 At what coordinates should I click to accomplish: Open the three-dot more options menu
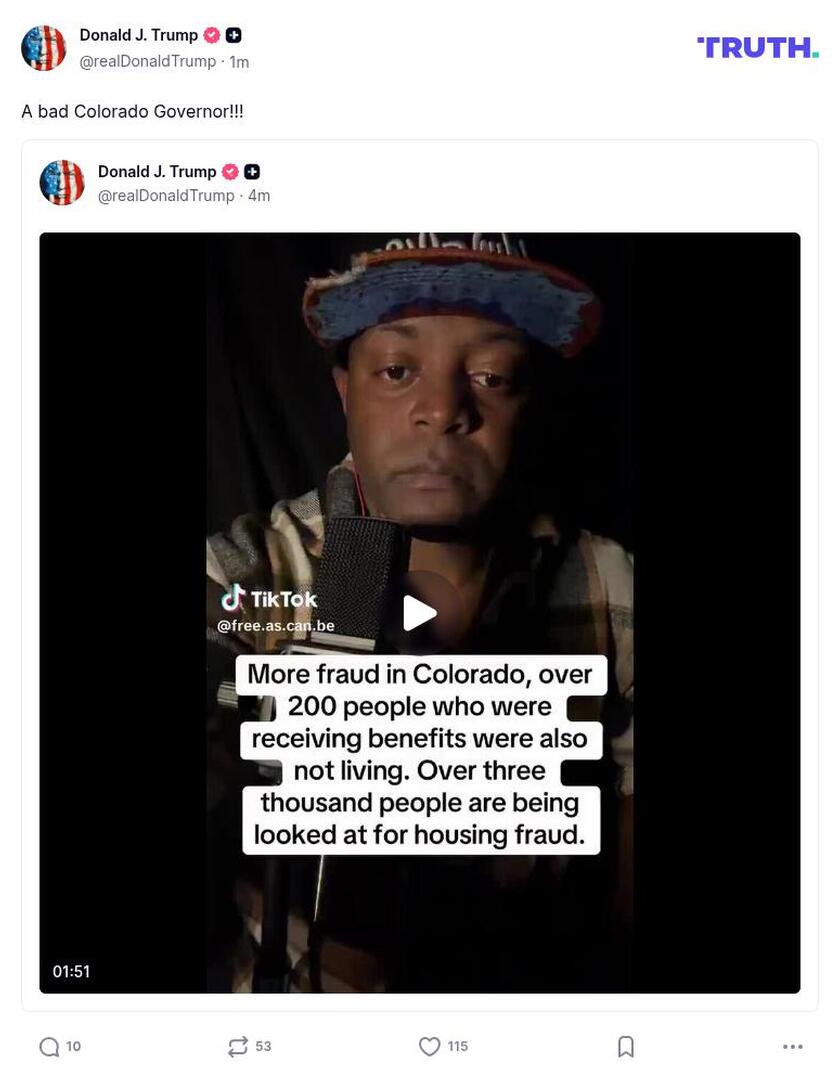tap(792, 1046)
